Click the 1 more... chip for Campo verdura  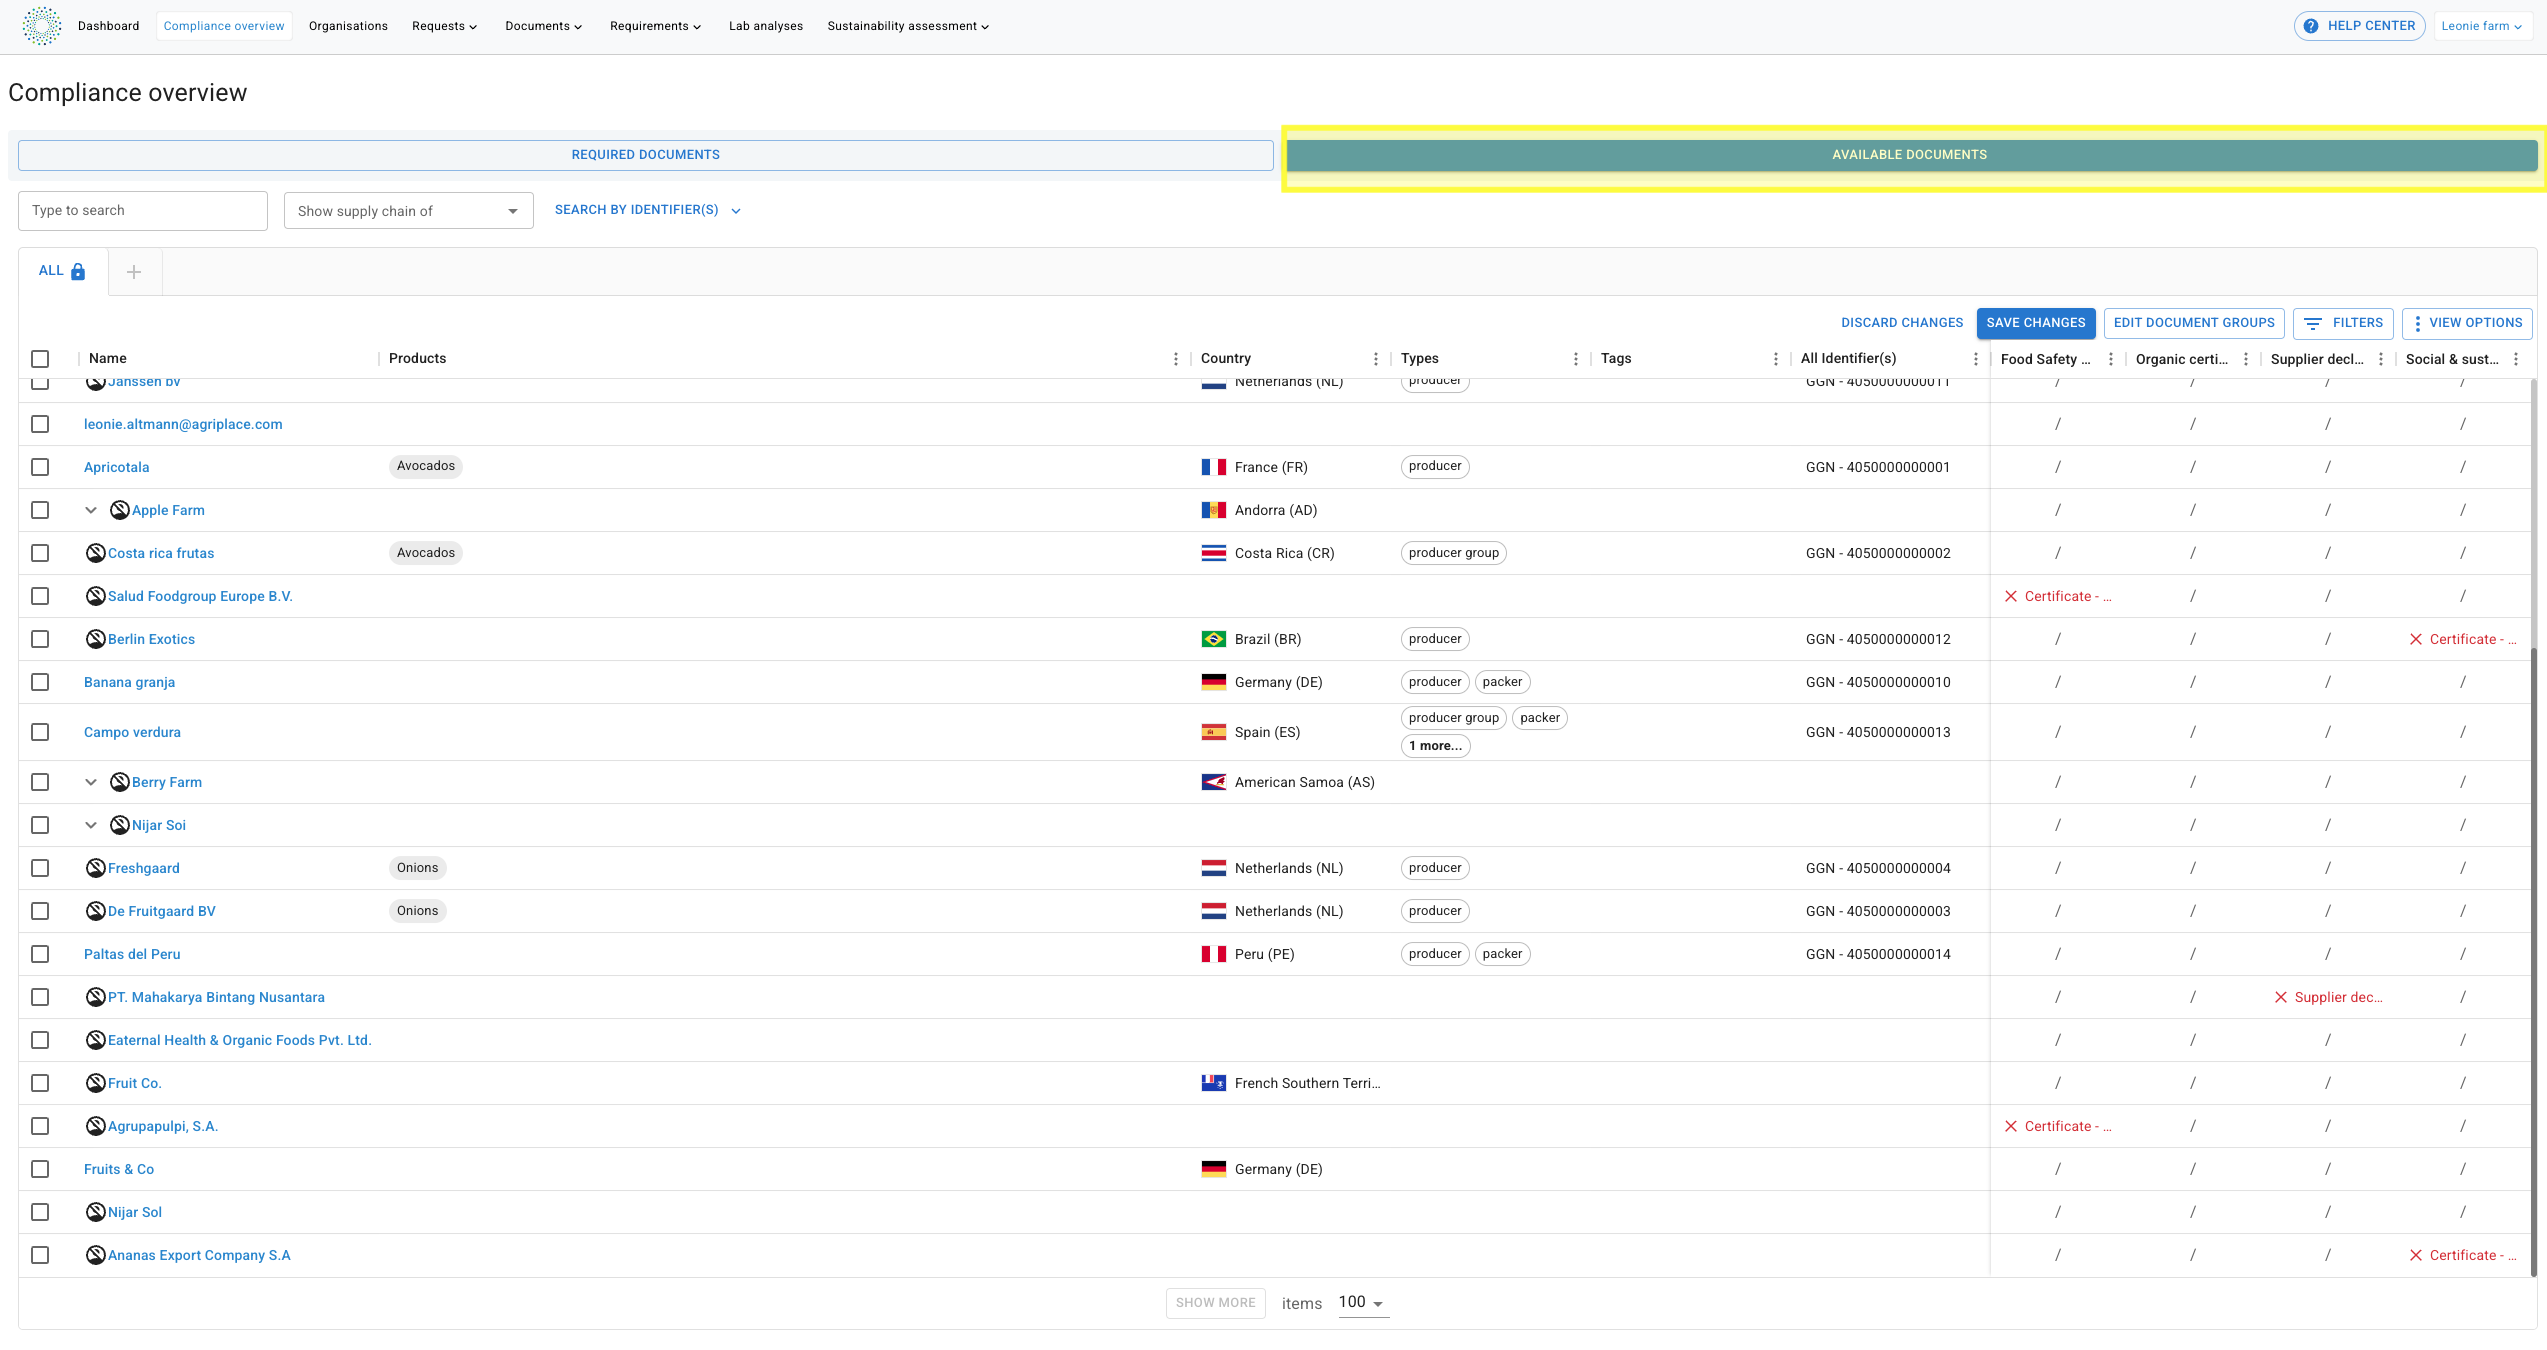click(x=1435, y=746)
